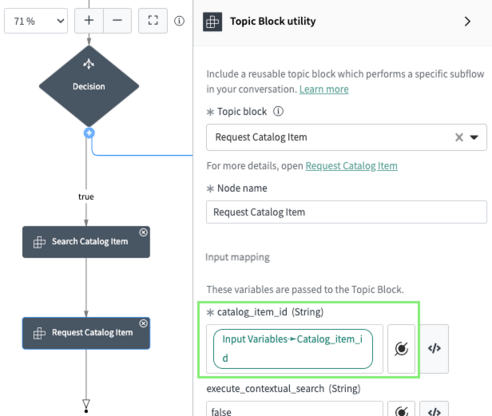Open script editor for catalog_item_id

coord(434,349)
